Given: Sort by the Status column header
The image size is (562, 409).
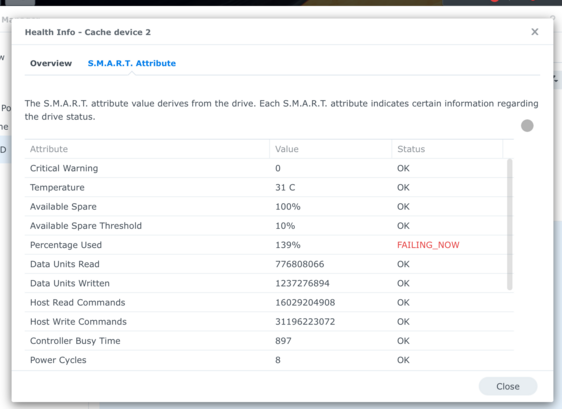Looking at the screenshot, I should [447, 149].
